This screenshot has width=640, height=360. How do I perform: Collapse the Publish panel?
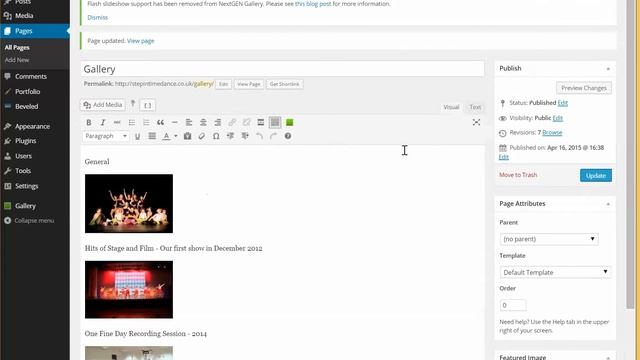click(x=608, y=69)
